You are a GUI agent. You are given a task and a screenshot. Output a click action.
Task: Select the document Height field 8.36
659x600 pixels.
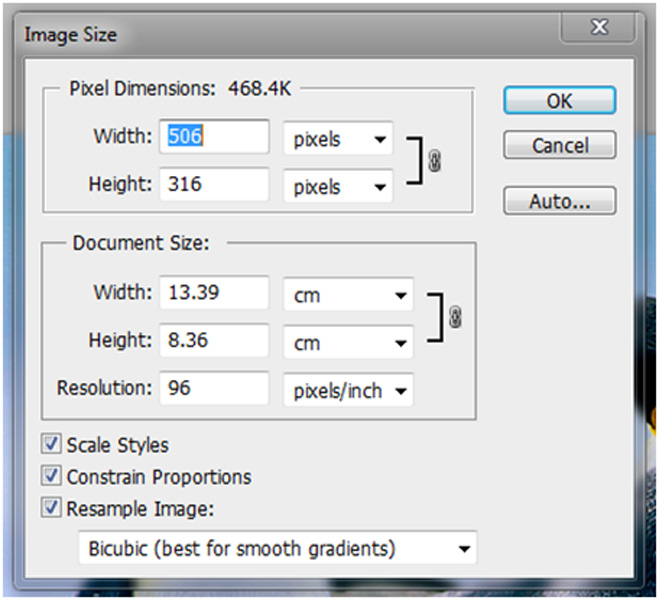tap(214, 340)
